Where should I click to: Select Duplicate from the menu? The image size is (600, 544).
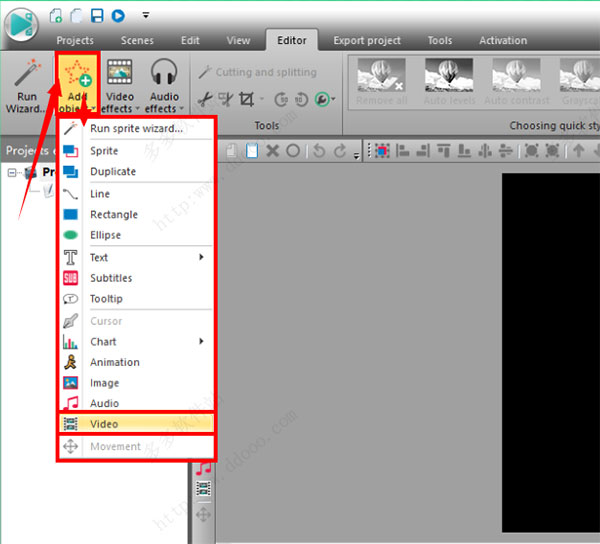[x=137, y=171]
